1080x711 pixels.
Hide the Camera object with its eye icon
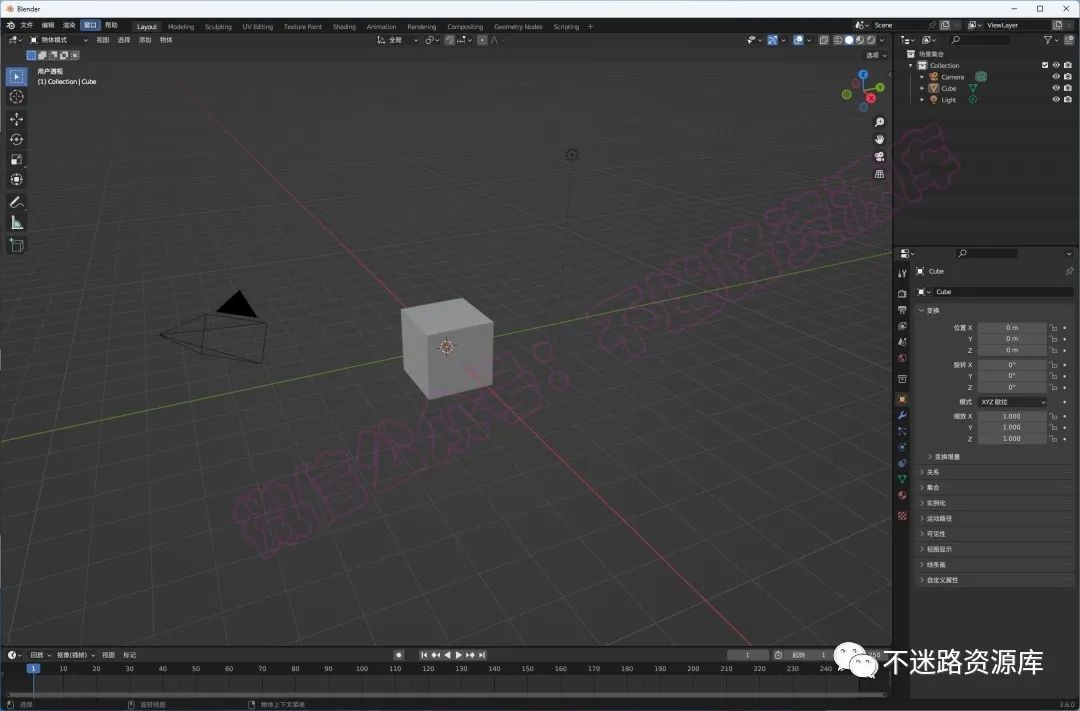(1056, 76)
